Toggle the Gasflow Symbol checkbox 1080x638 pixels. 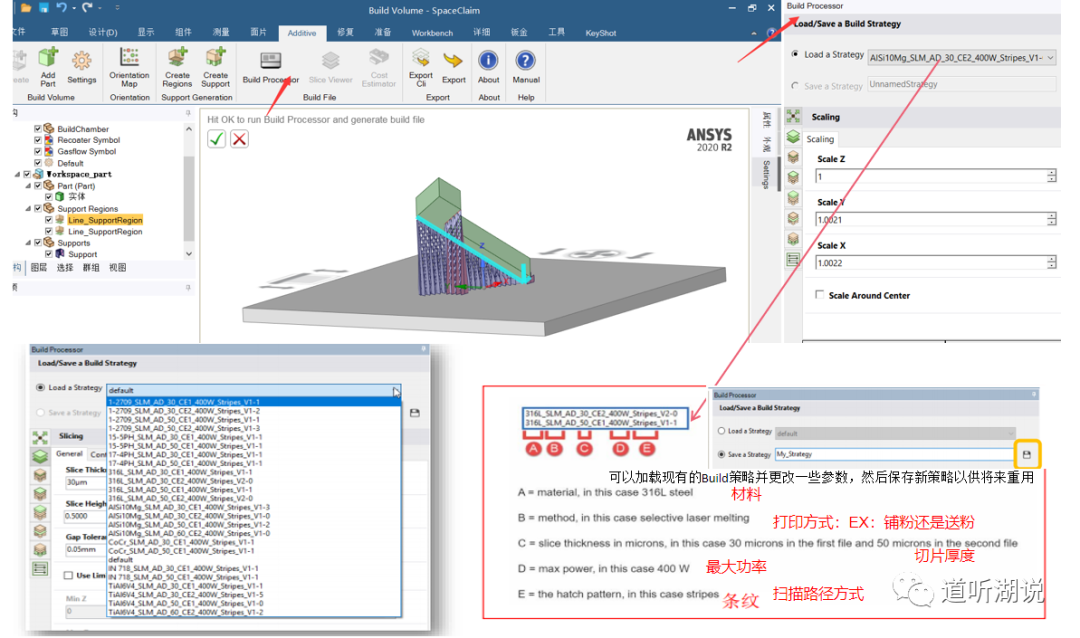coord(38,151)
